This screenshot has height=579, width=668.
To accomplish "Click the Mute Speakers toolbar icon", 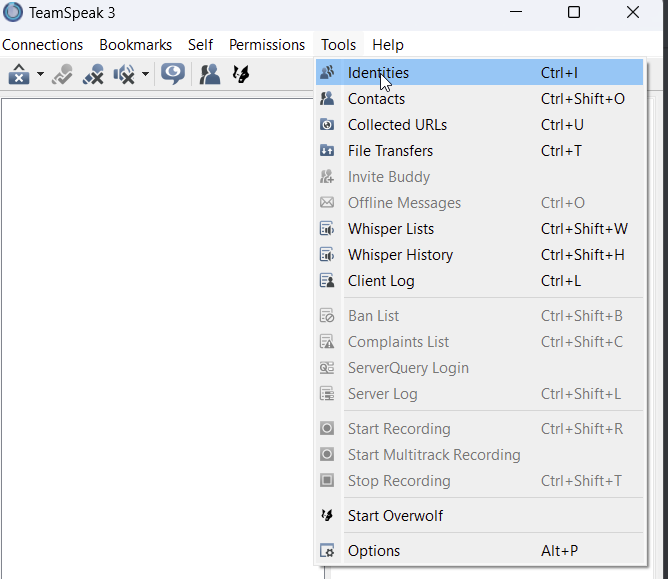I will click(125, 74).
